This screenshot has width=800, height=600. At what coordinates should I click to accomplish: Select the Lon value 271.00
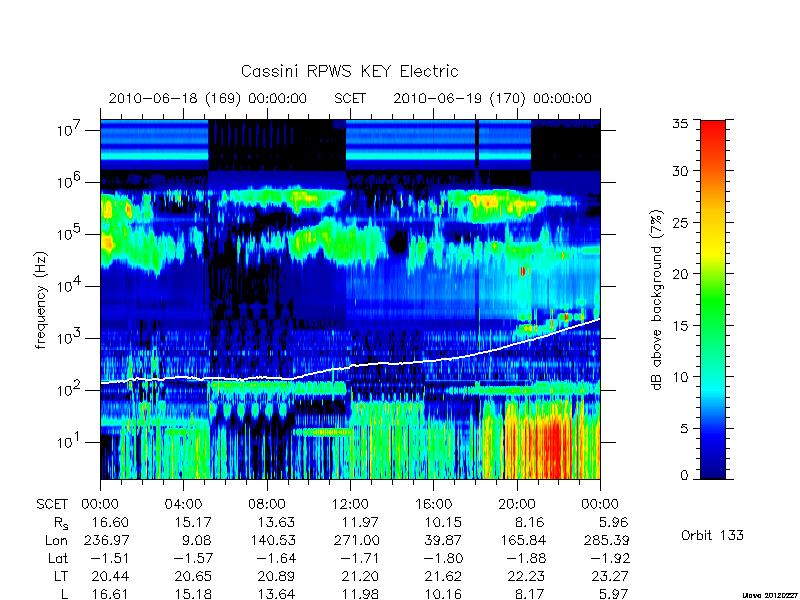[355, 540]
